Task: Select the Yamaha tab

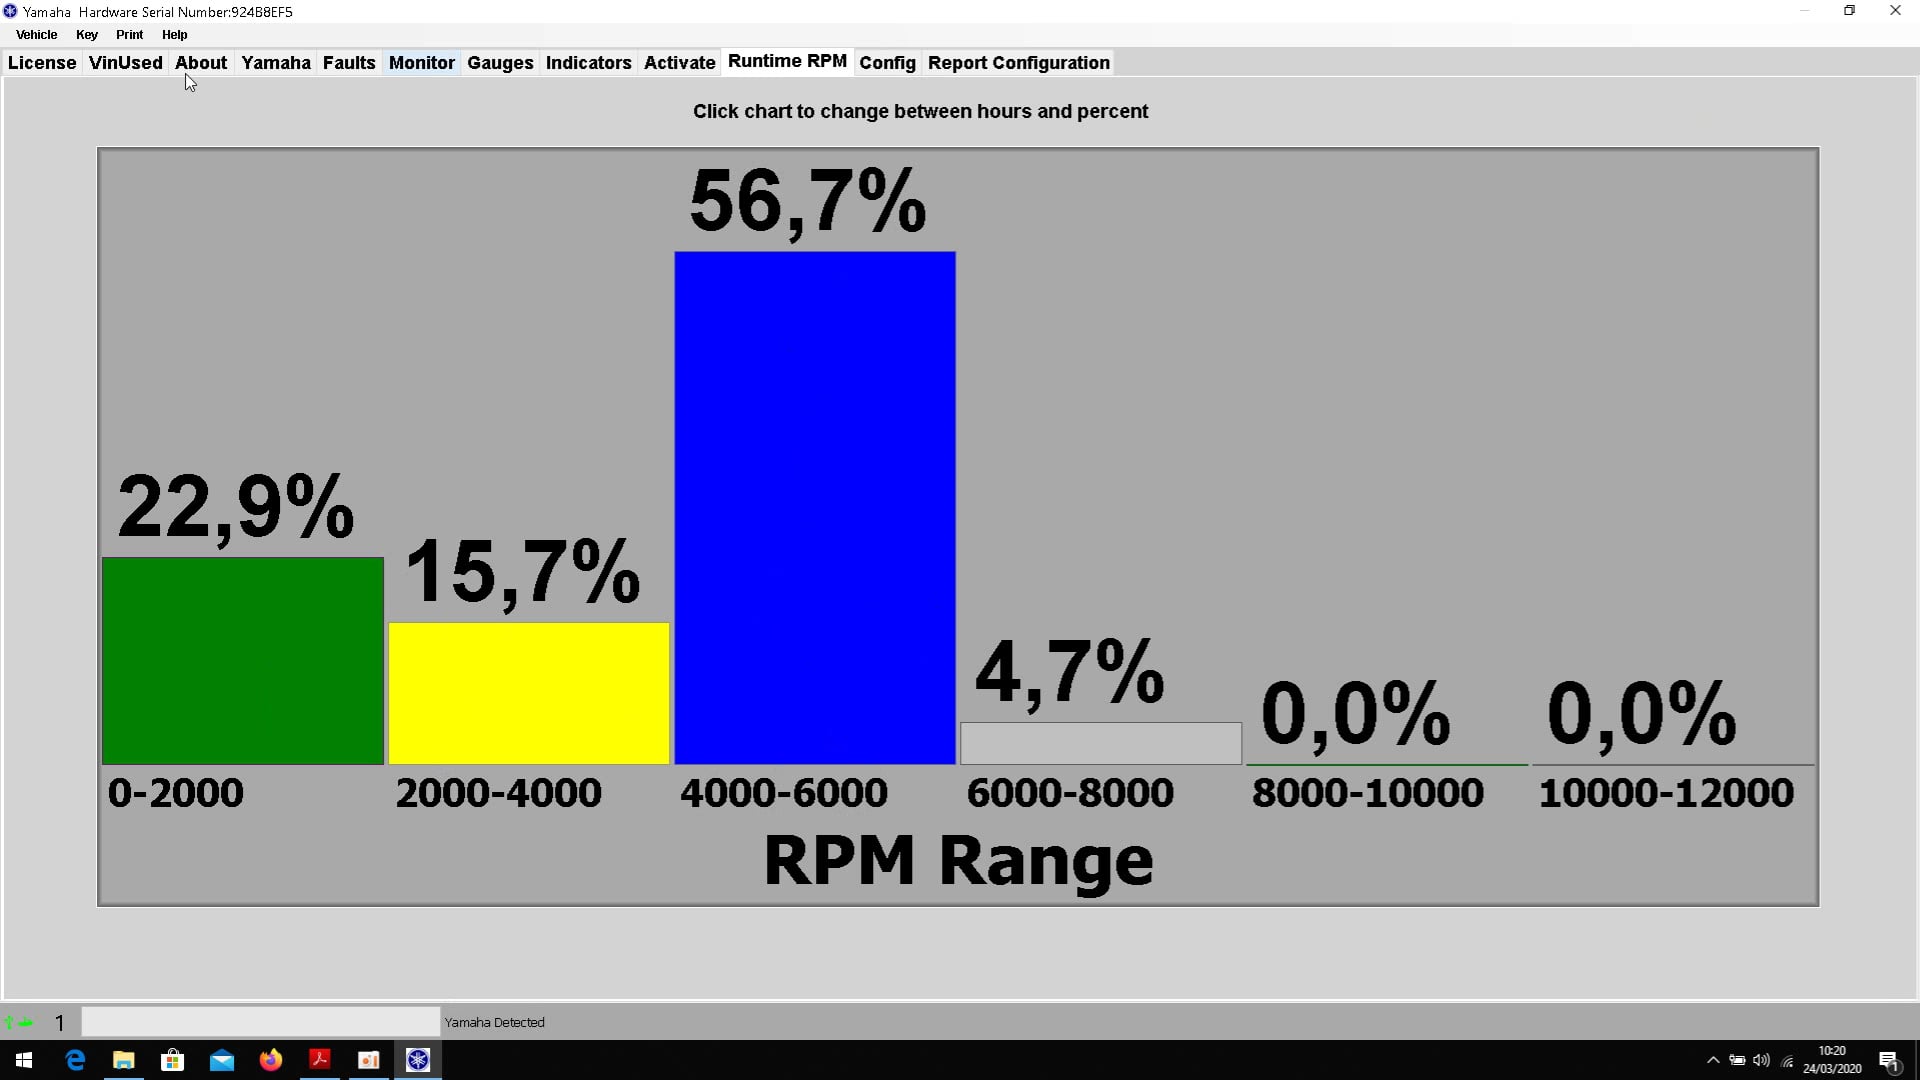Action: coord(276,63)
